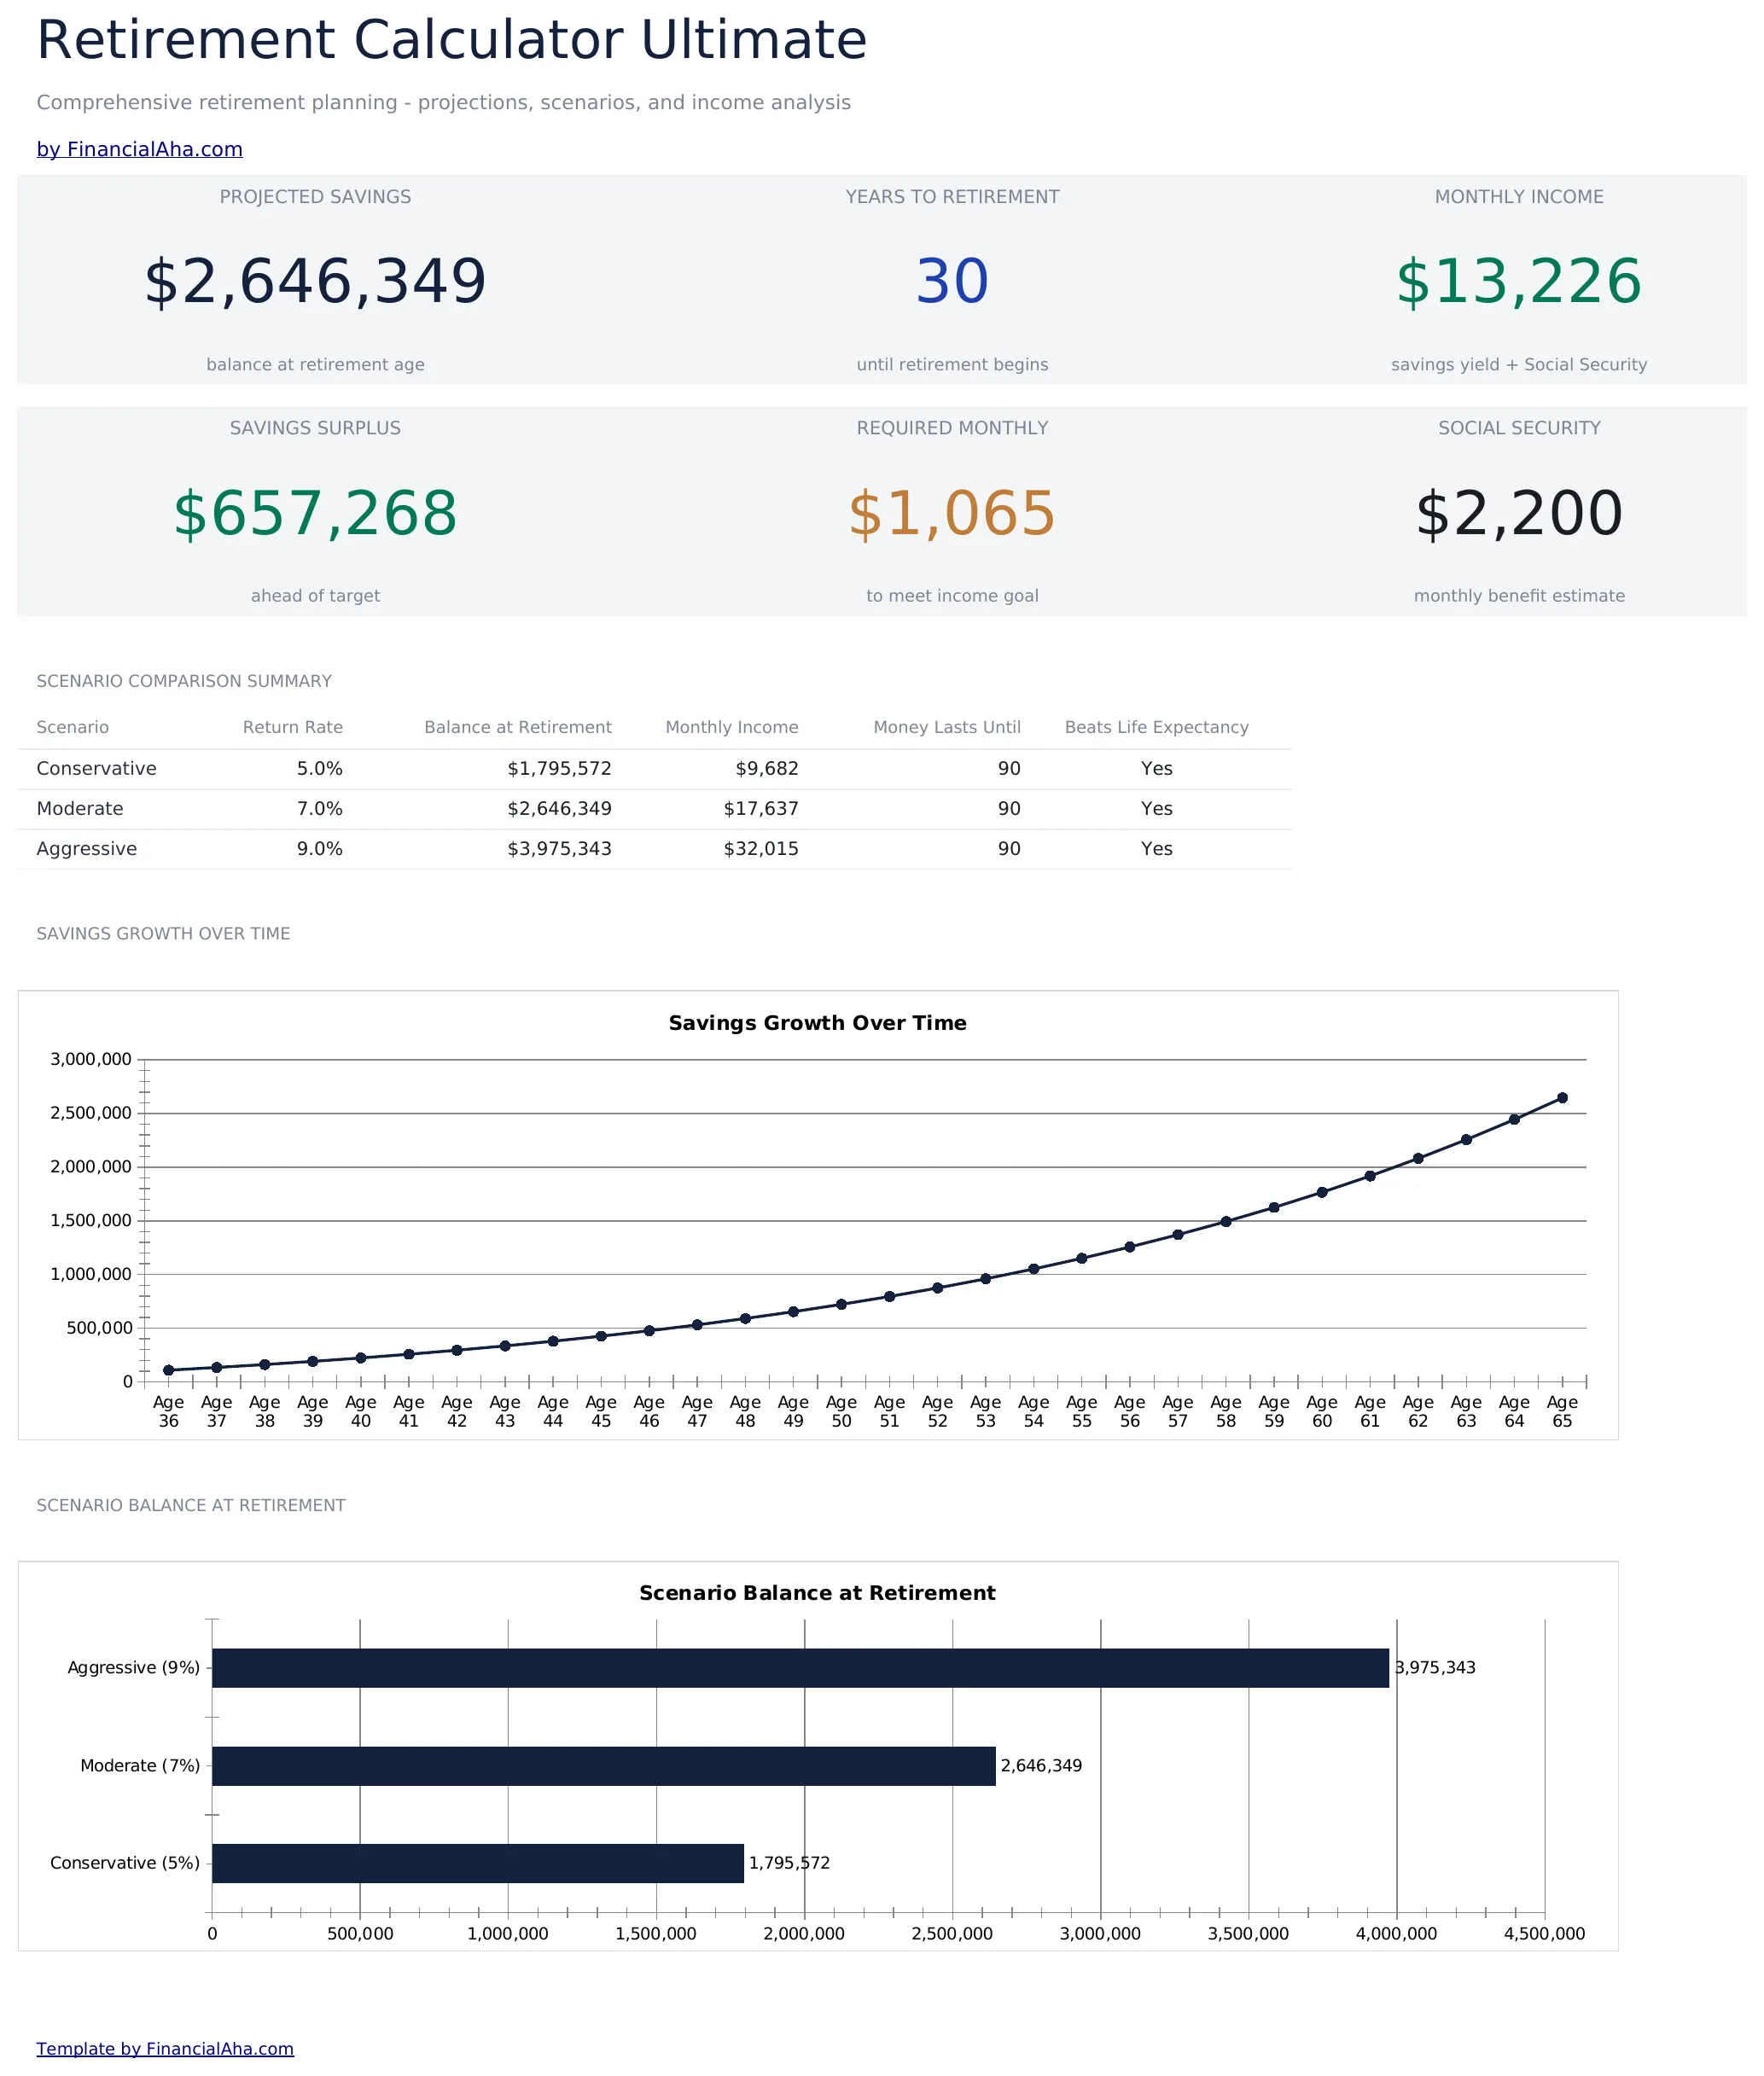1764x2076 pixels.
Task: Click the Savings Growth Over Time chart title
Action: click(818, 1022)
